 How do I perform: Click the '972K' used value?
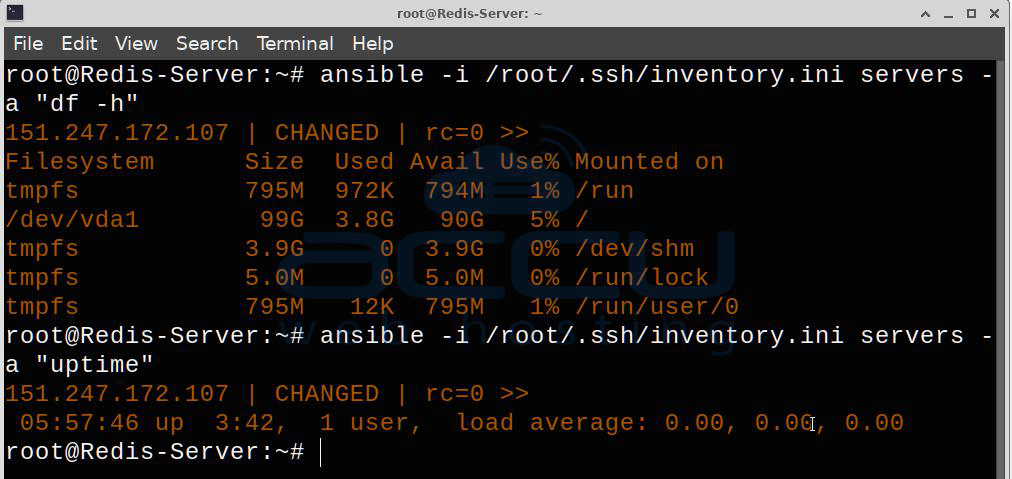(364, 191)
